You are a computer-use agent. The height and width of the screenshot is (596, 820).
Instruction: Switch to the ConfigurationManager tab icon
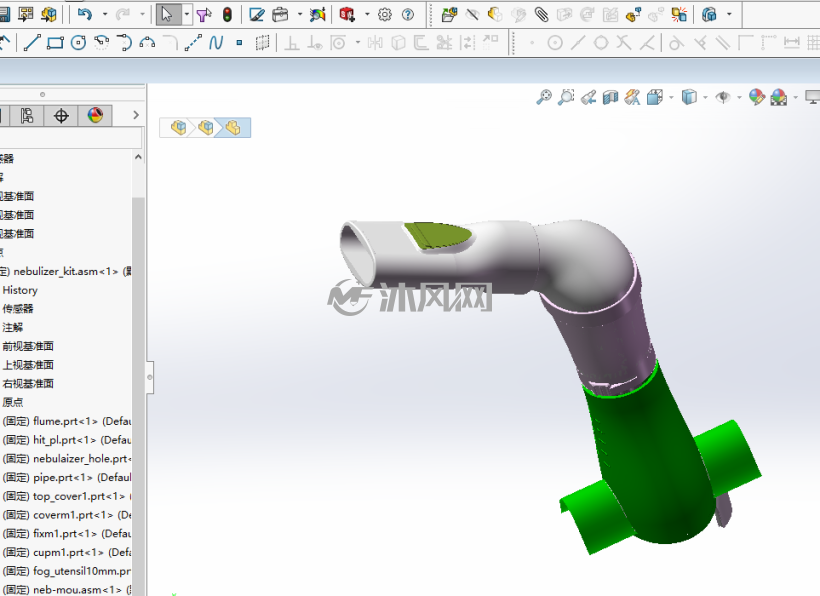tap(27, 116)
